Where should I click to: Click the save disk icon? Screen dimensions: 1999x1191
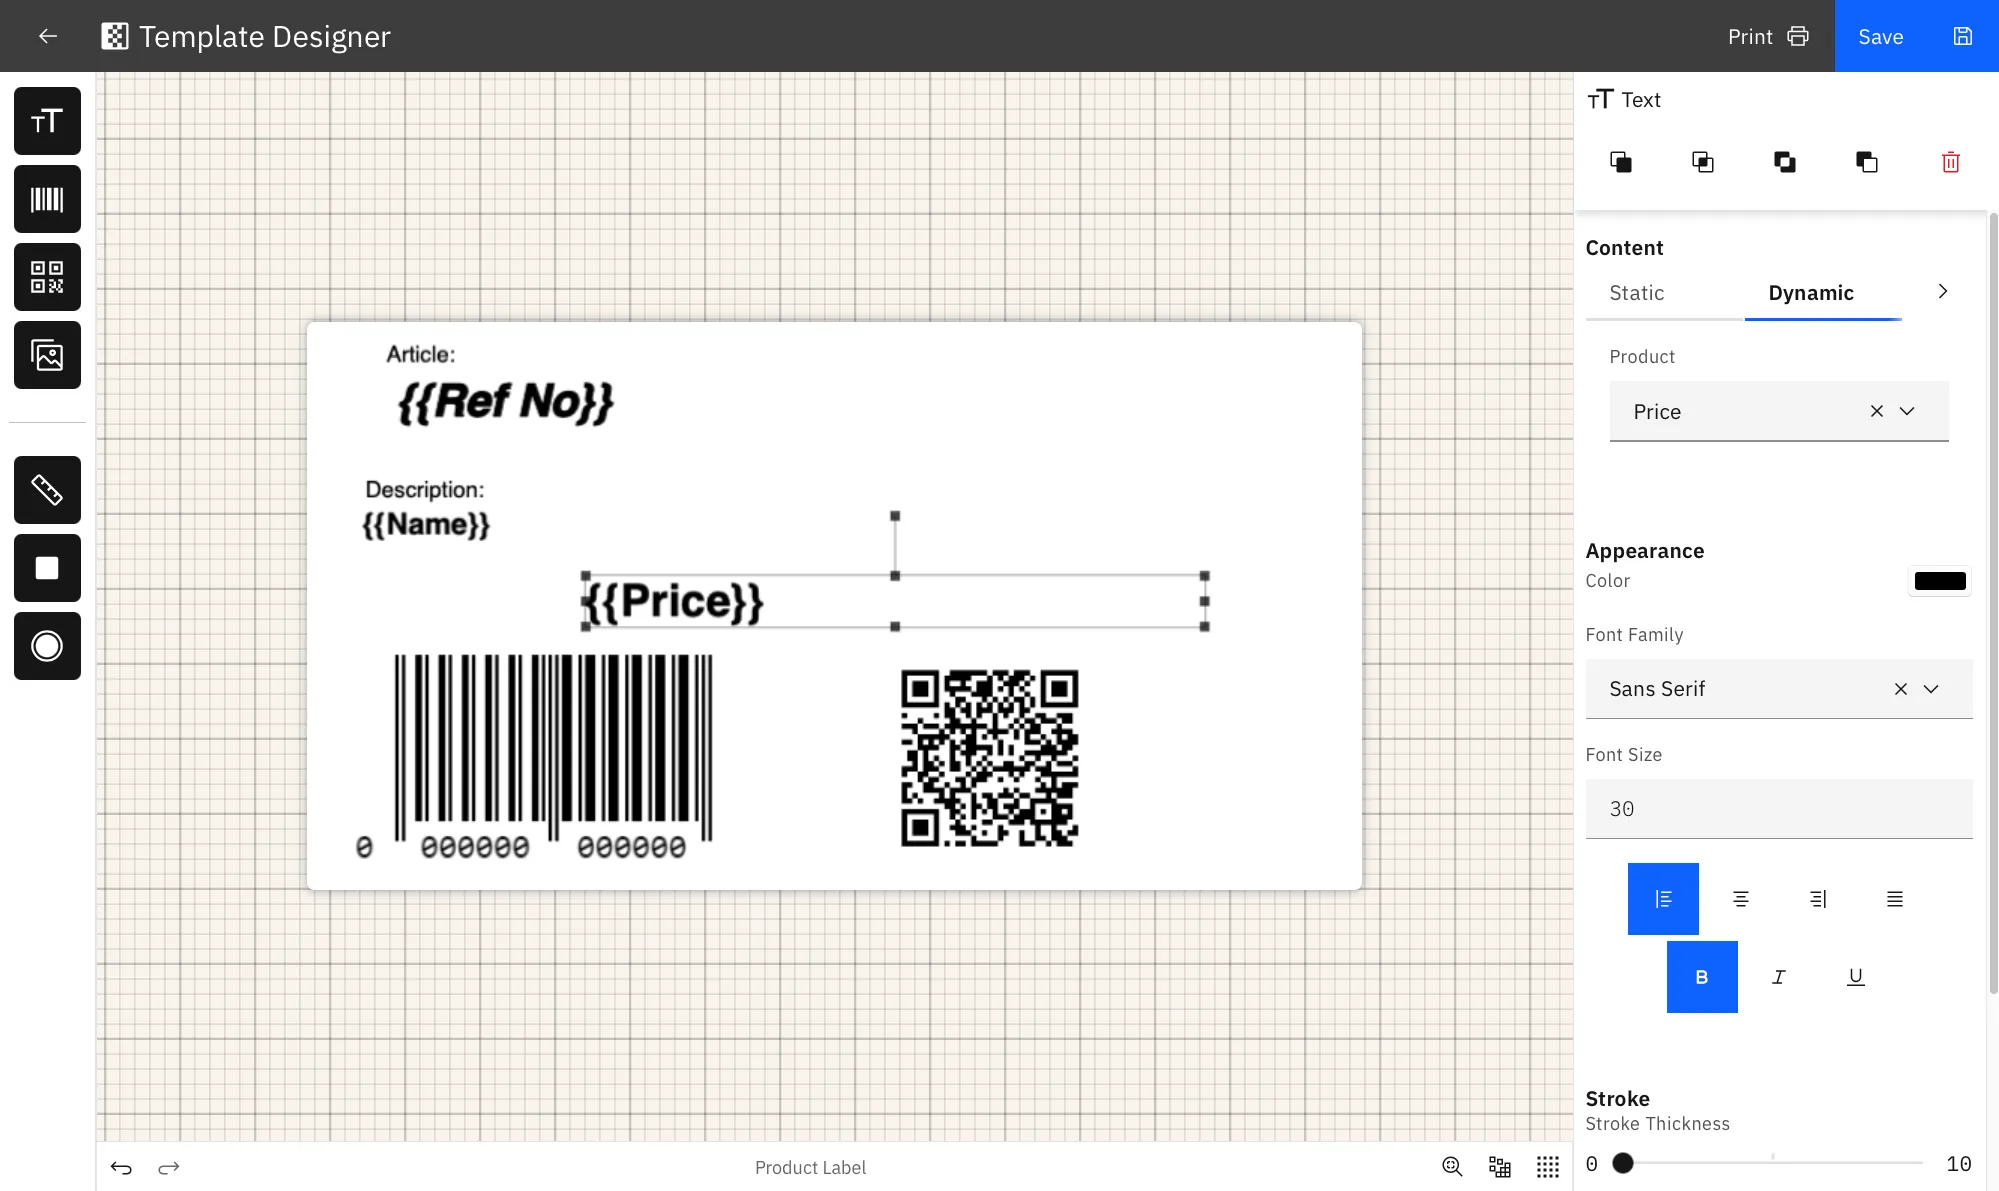click(1962, 36)
